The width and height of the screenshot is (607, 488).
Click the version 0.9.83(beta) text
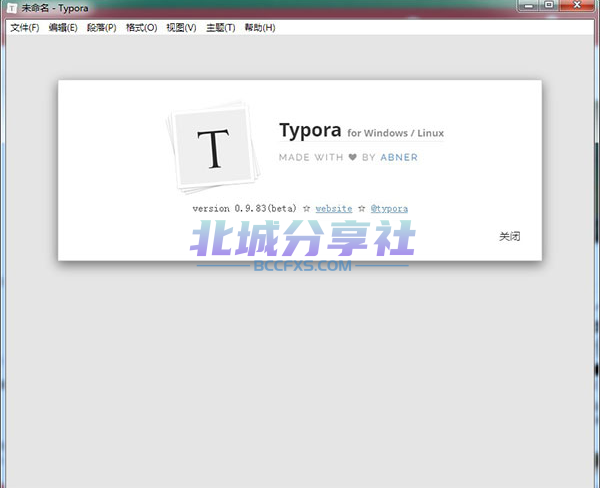[x=245, y=209]
